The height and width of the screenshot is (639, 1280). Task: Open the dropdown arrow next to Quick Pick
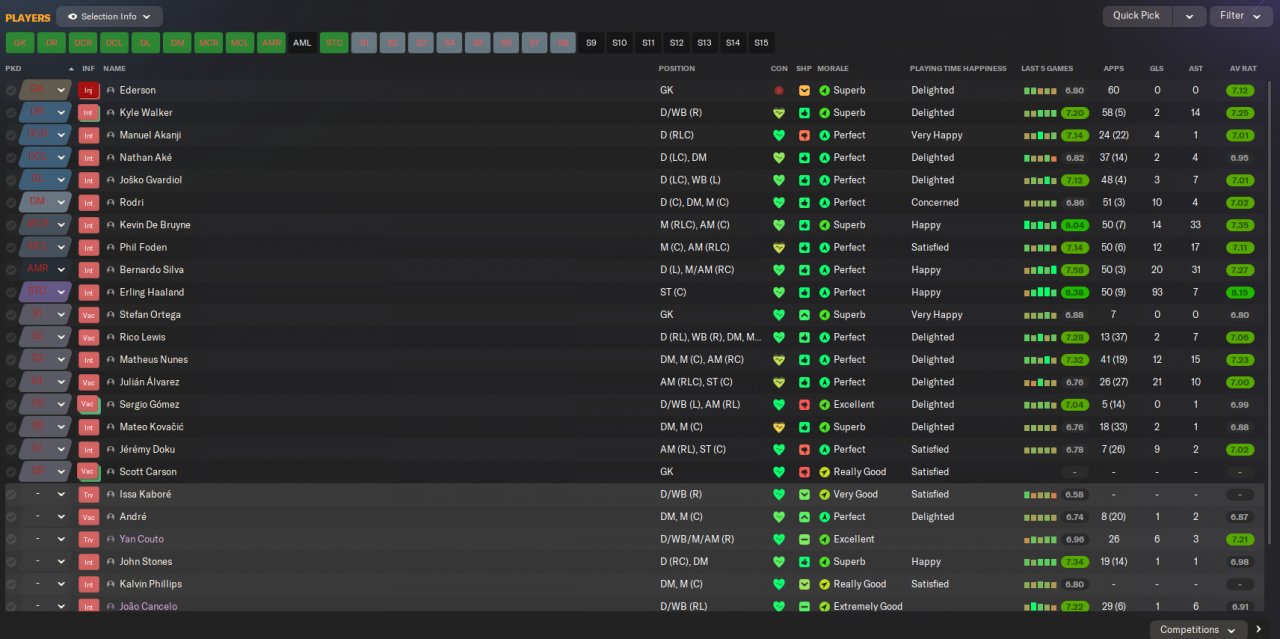point(1188,16)
